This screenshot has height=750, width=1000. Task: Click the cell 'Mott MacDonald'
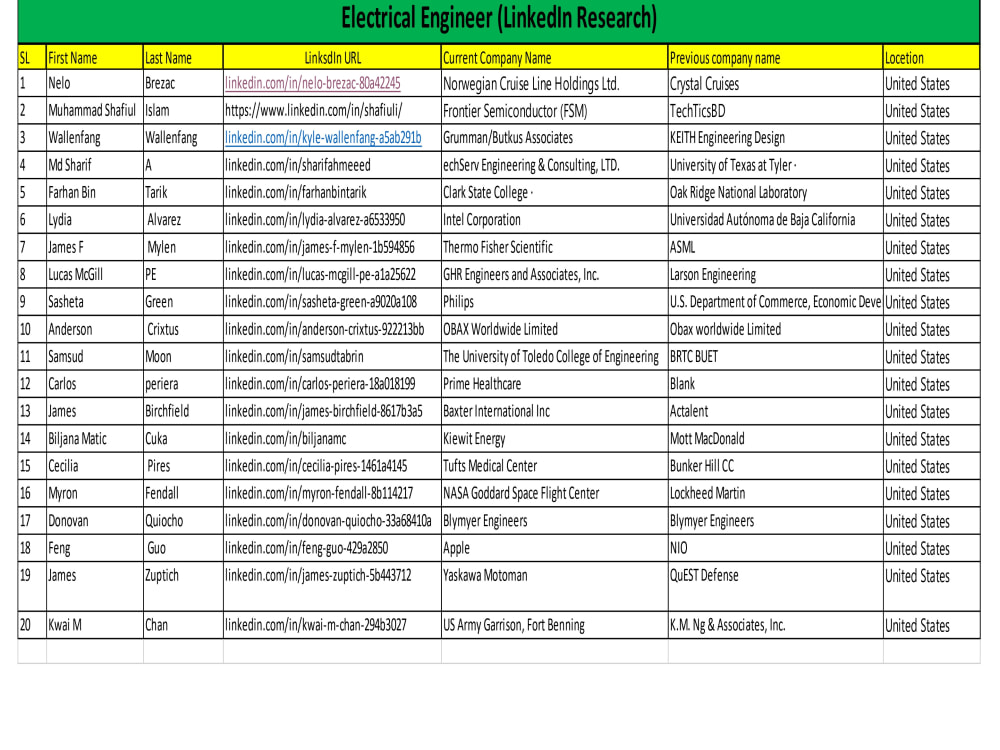(776, 439)
